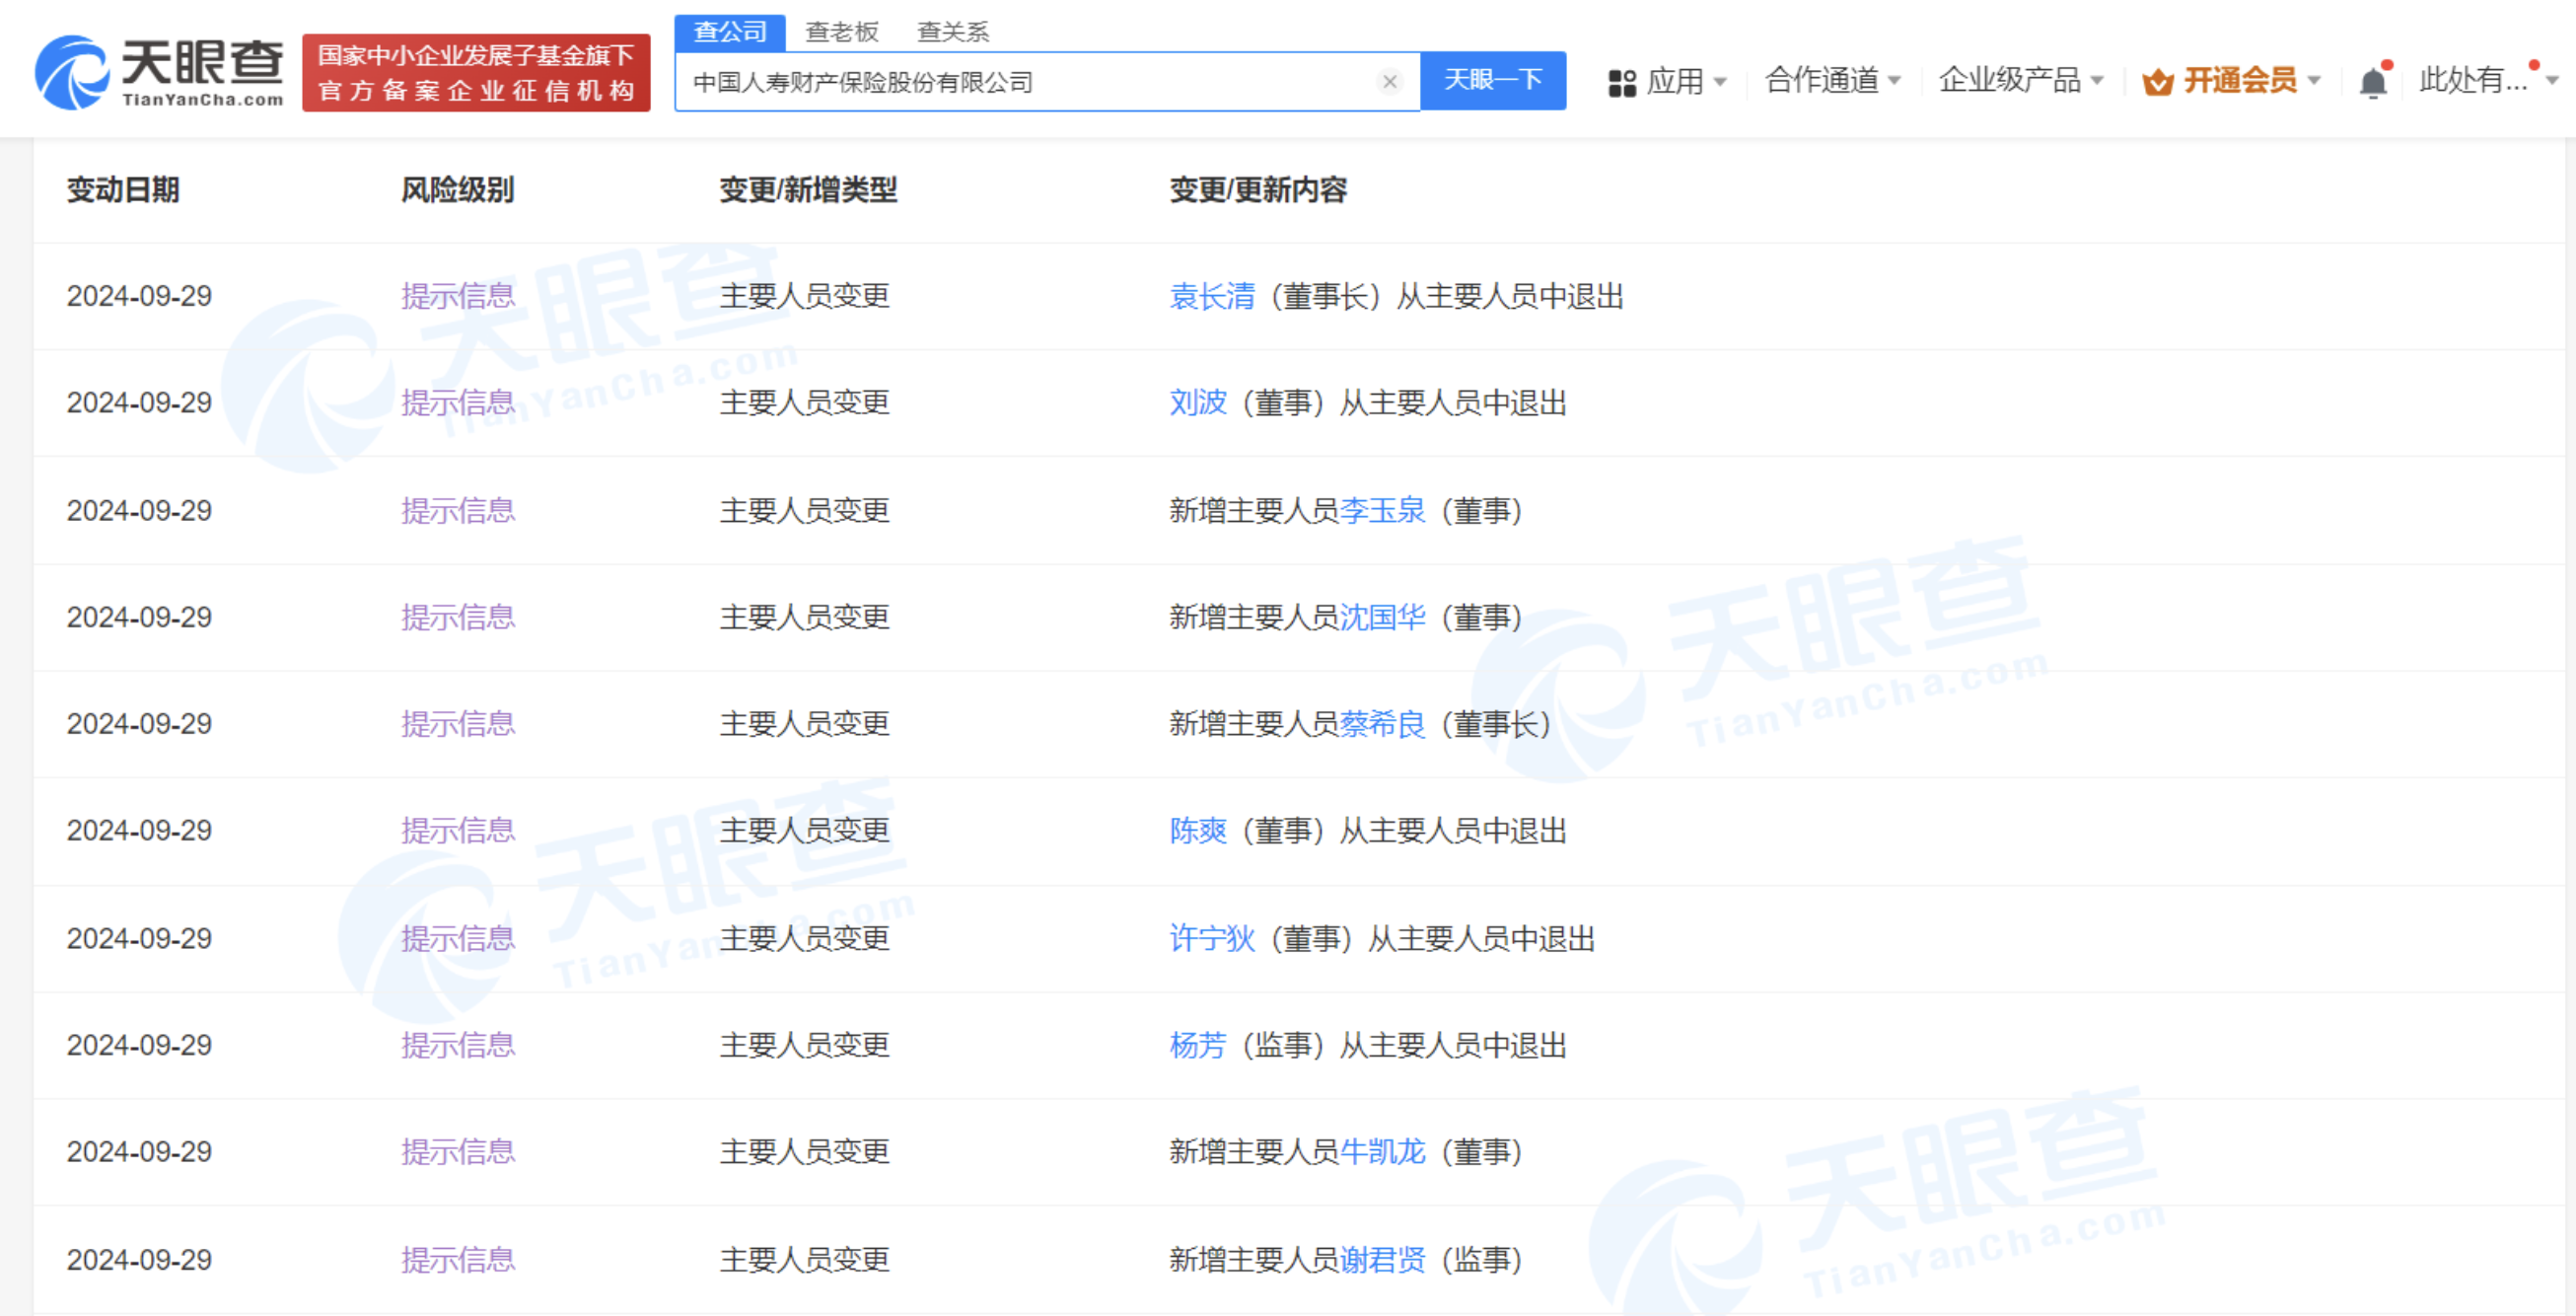The image size is (2576, 1316).
Task: Click 提示信息 risk level in first row
Action: 458,296
